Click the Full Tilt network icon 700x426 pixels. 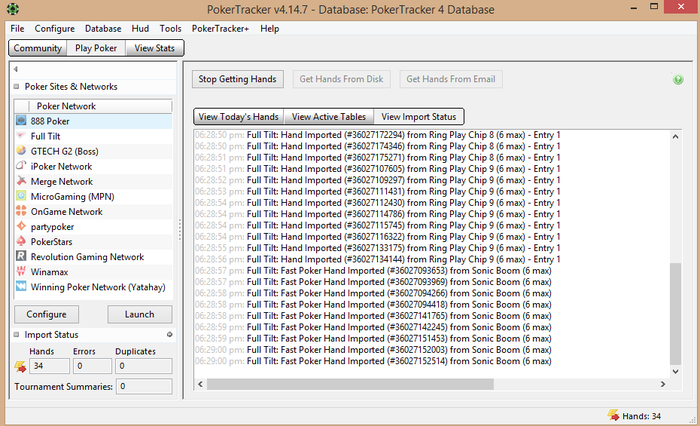21,136
